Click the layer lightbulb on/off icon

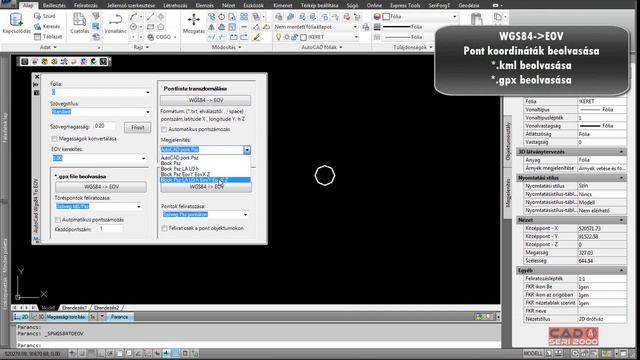click(278, 37)
